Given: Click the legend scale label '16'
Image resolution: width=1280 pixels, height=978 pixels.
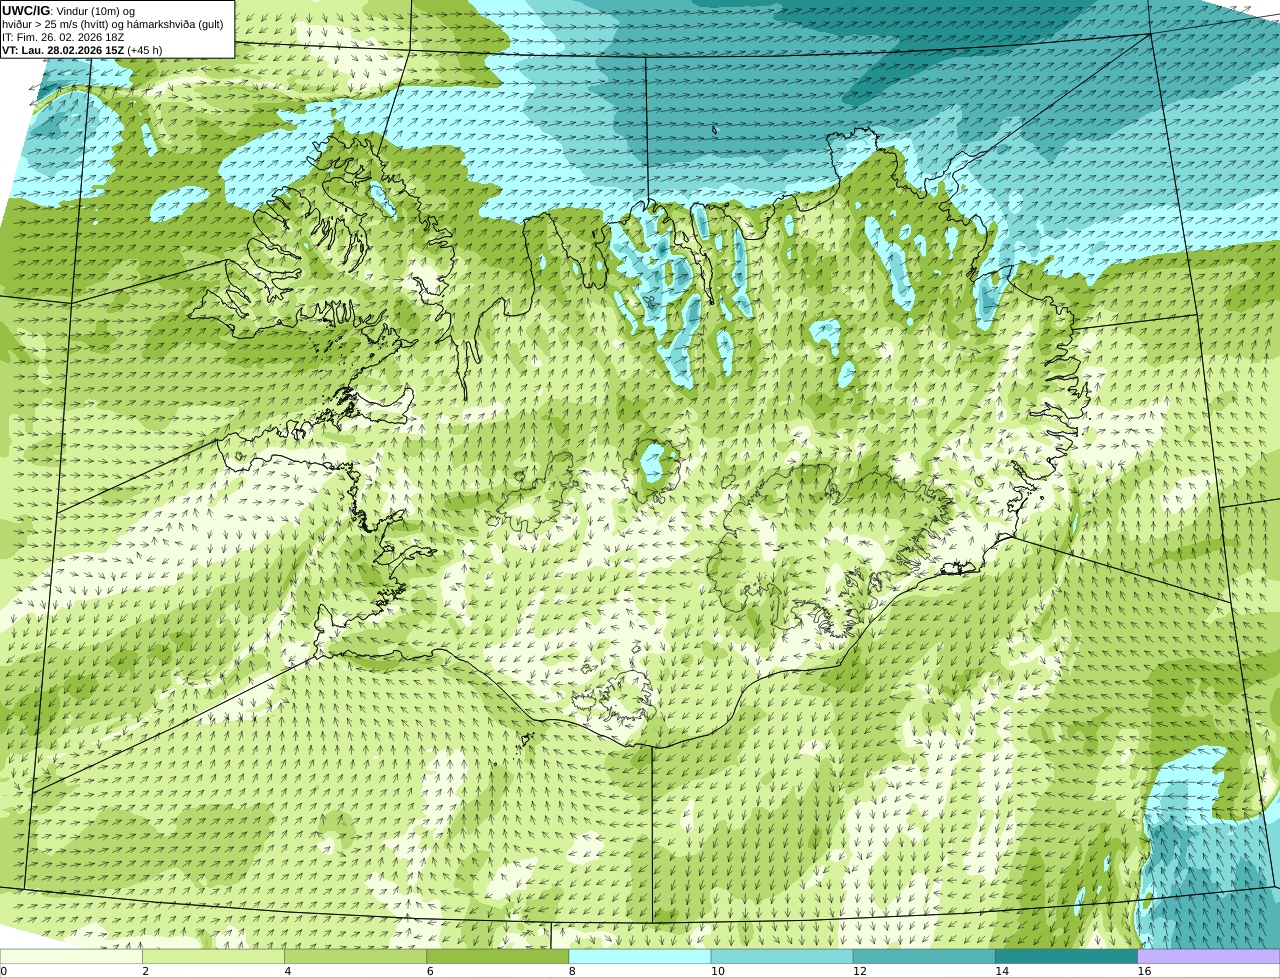Looking at the screenshot, I should pyautogui.click(x=1145, y=971).
